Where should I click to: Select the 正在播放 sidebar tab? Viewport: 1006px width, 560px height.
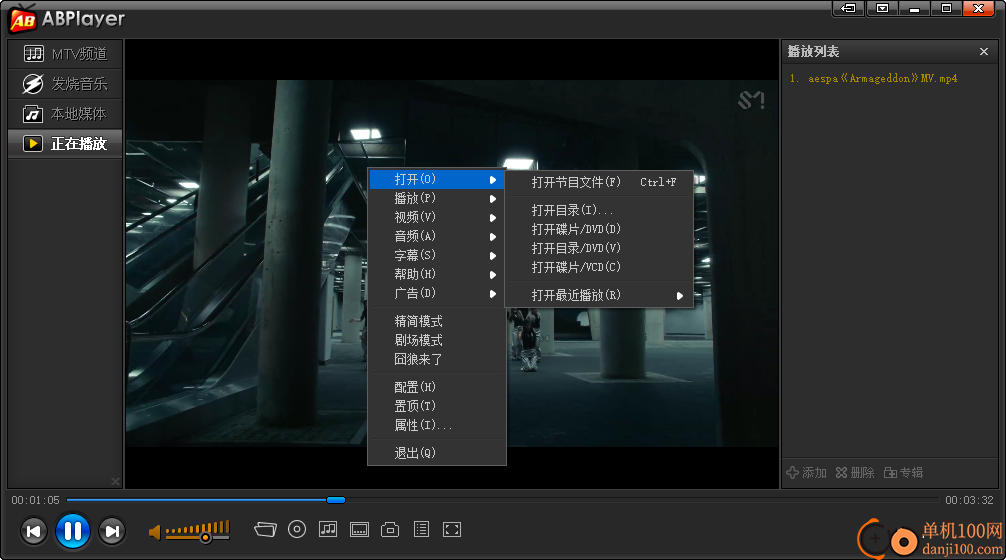(65, 143)
